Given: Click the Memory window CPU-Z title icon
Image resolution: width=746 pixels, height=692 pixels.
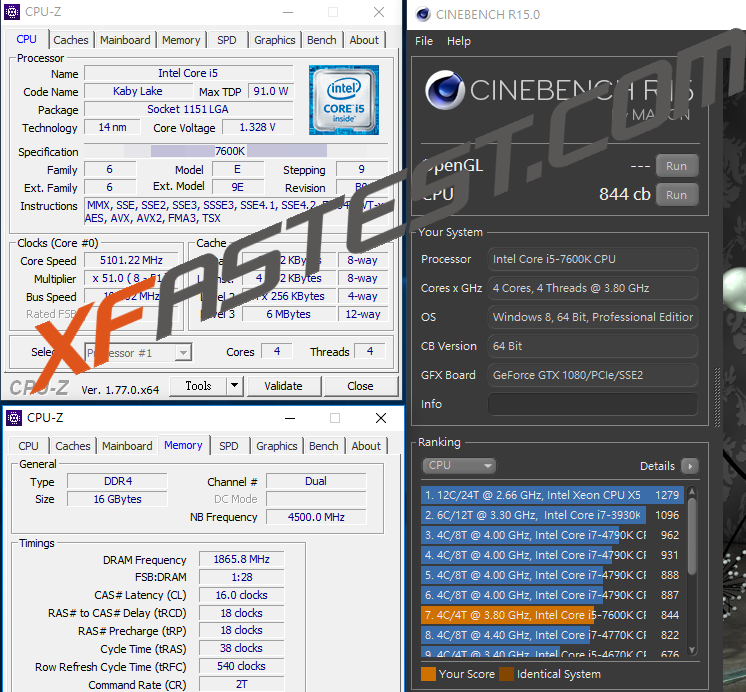Looking at the screenshot, I should (x=14, y=418).
